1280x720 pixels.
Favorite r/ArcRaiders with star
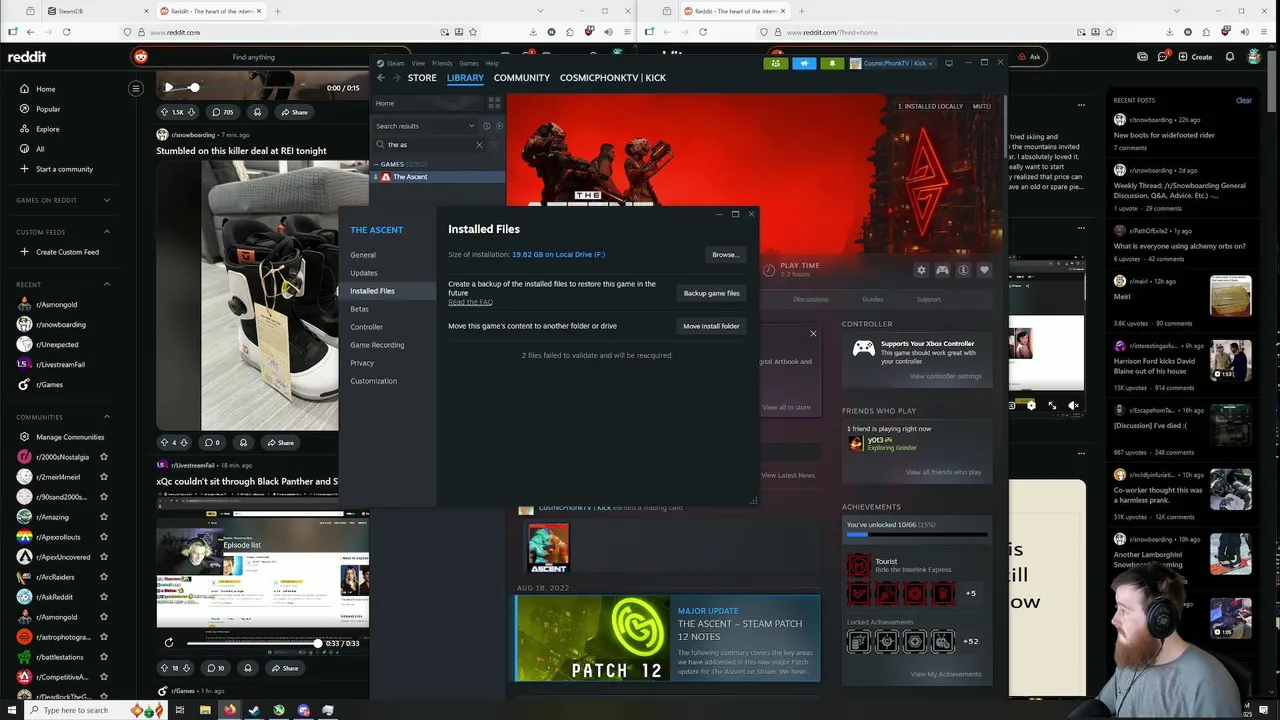click(103, 577)
